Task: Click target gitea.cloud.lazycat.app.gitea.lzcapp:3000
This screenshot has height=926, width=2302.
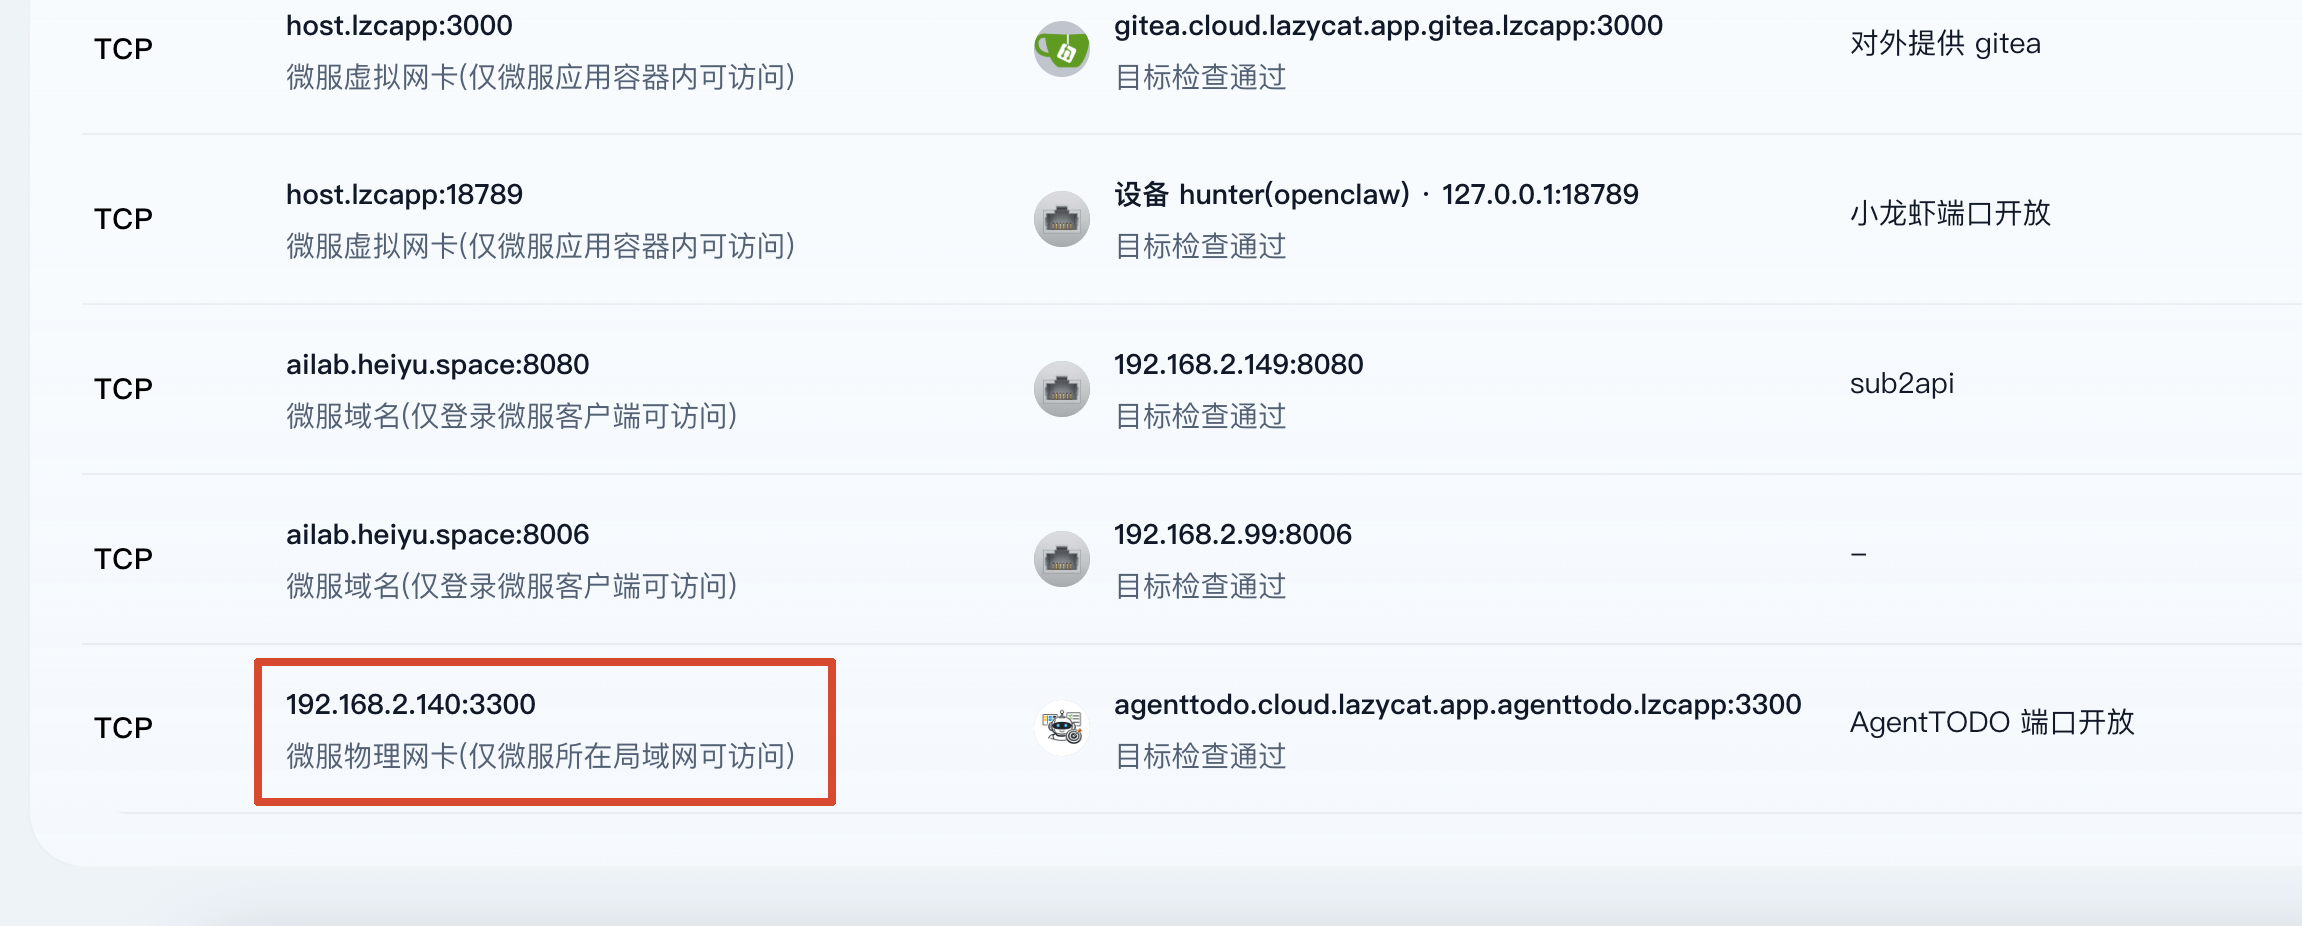Action: 1388,26
